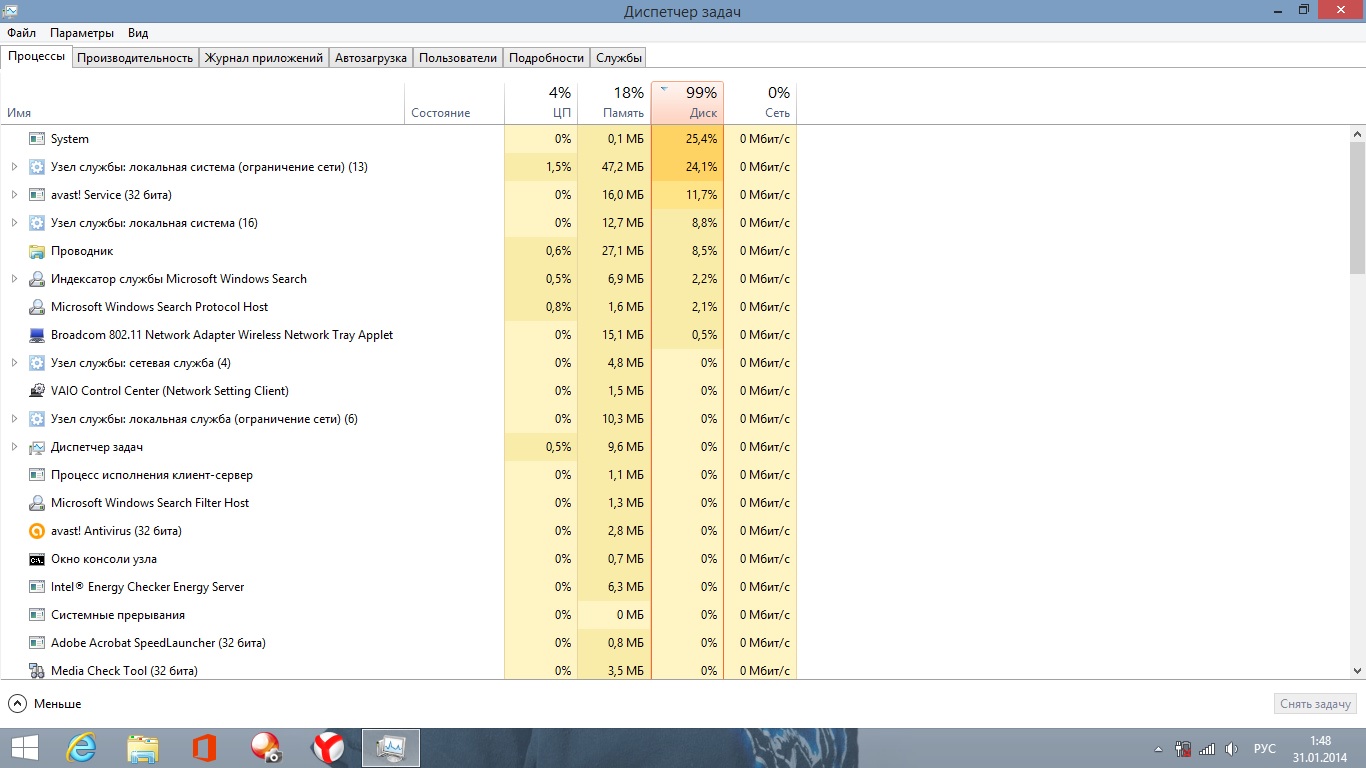This screenshot has height=768, width=1366.
Task: Expand the avast! Service process group
Action: pos(14,195)
